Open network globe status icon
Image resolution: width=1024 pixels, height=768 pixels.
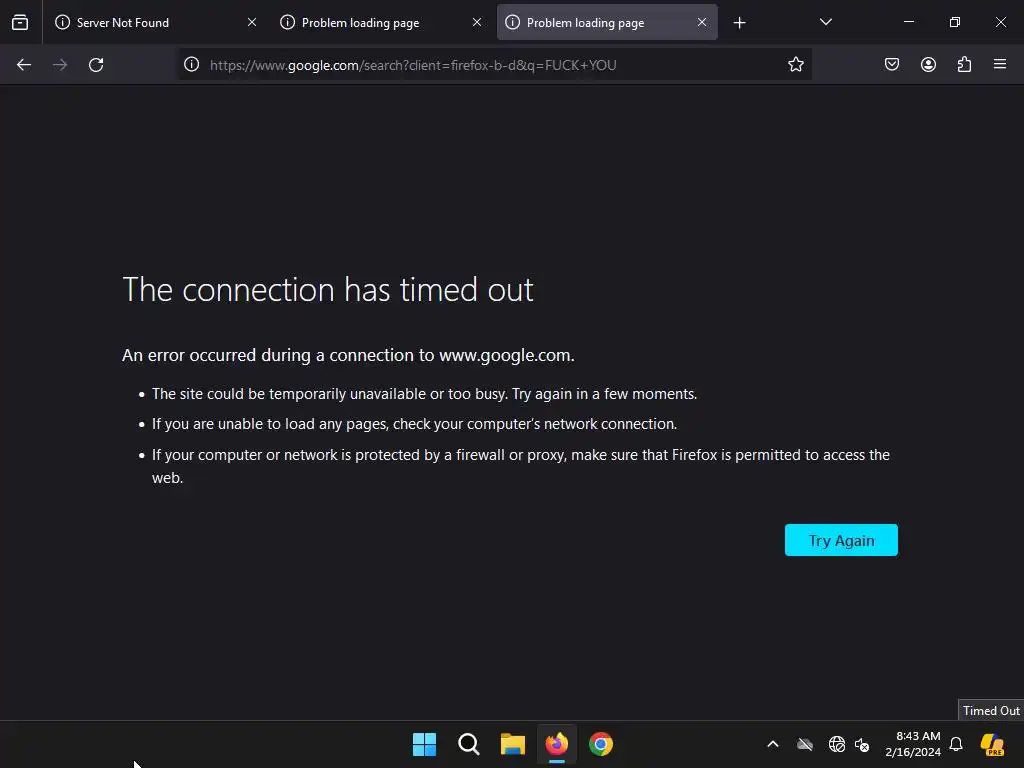837,744
